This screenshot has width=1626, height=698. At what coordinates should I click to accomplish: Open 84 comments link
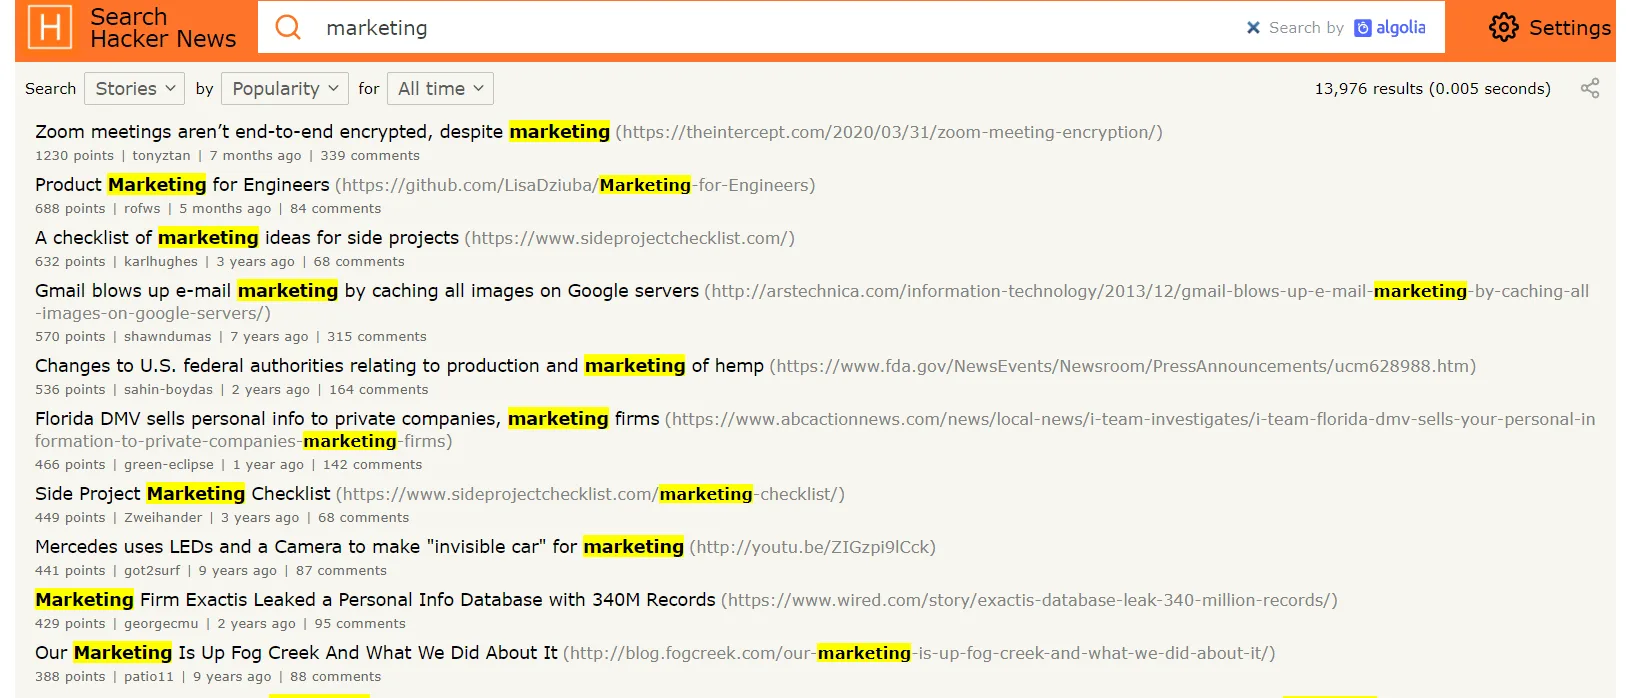click(x=336, y=209)
